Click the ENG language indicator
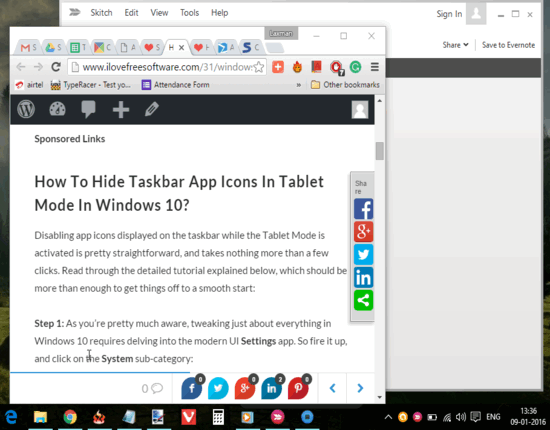550x430 pixels. (493, 417)
